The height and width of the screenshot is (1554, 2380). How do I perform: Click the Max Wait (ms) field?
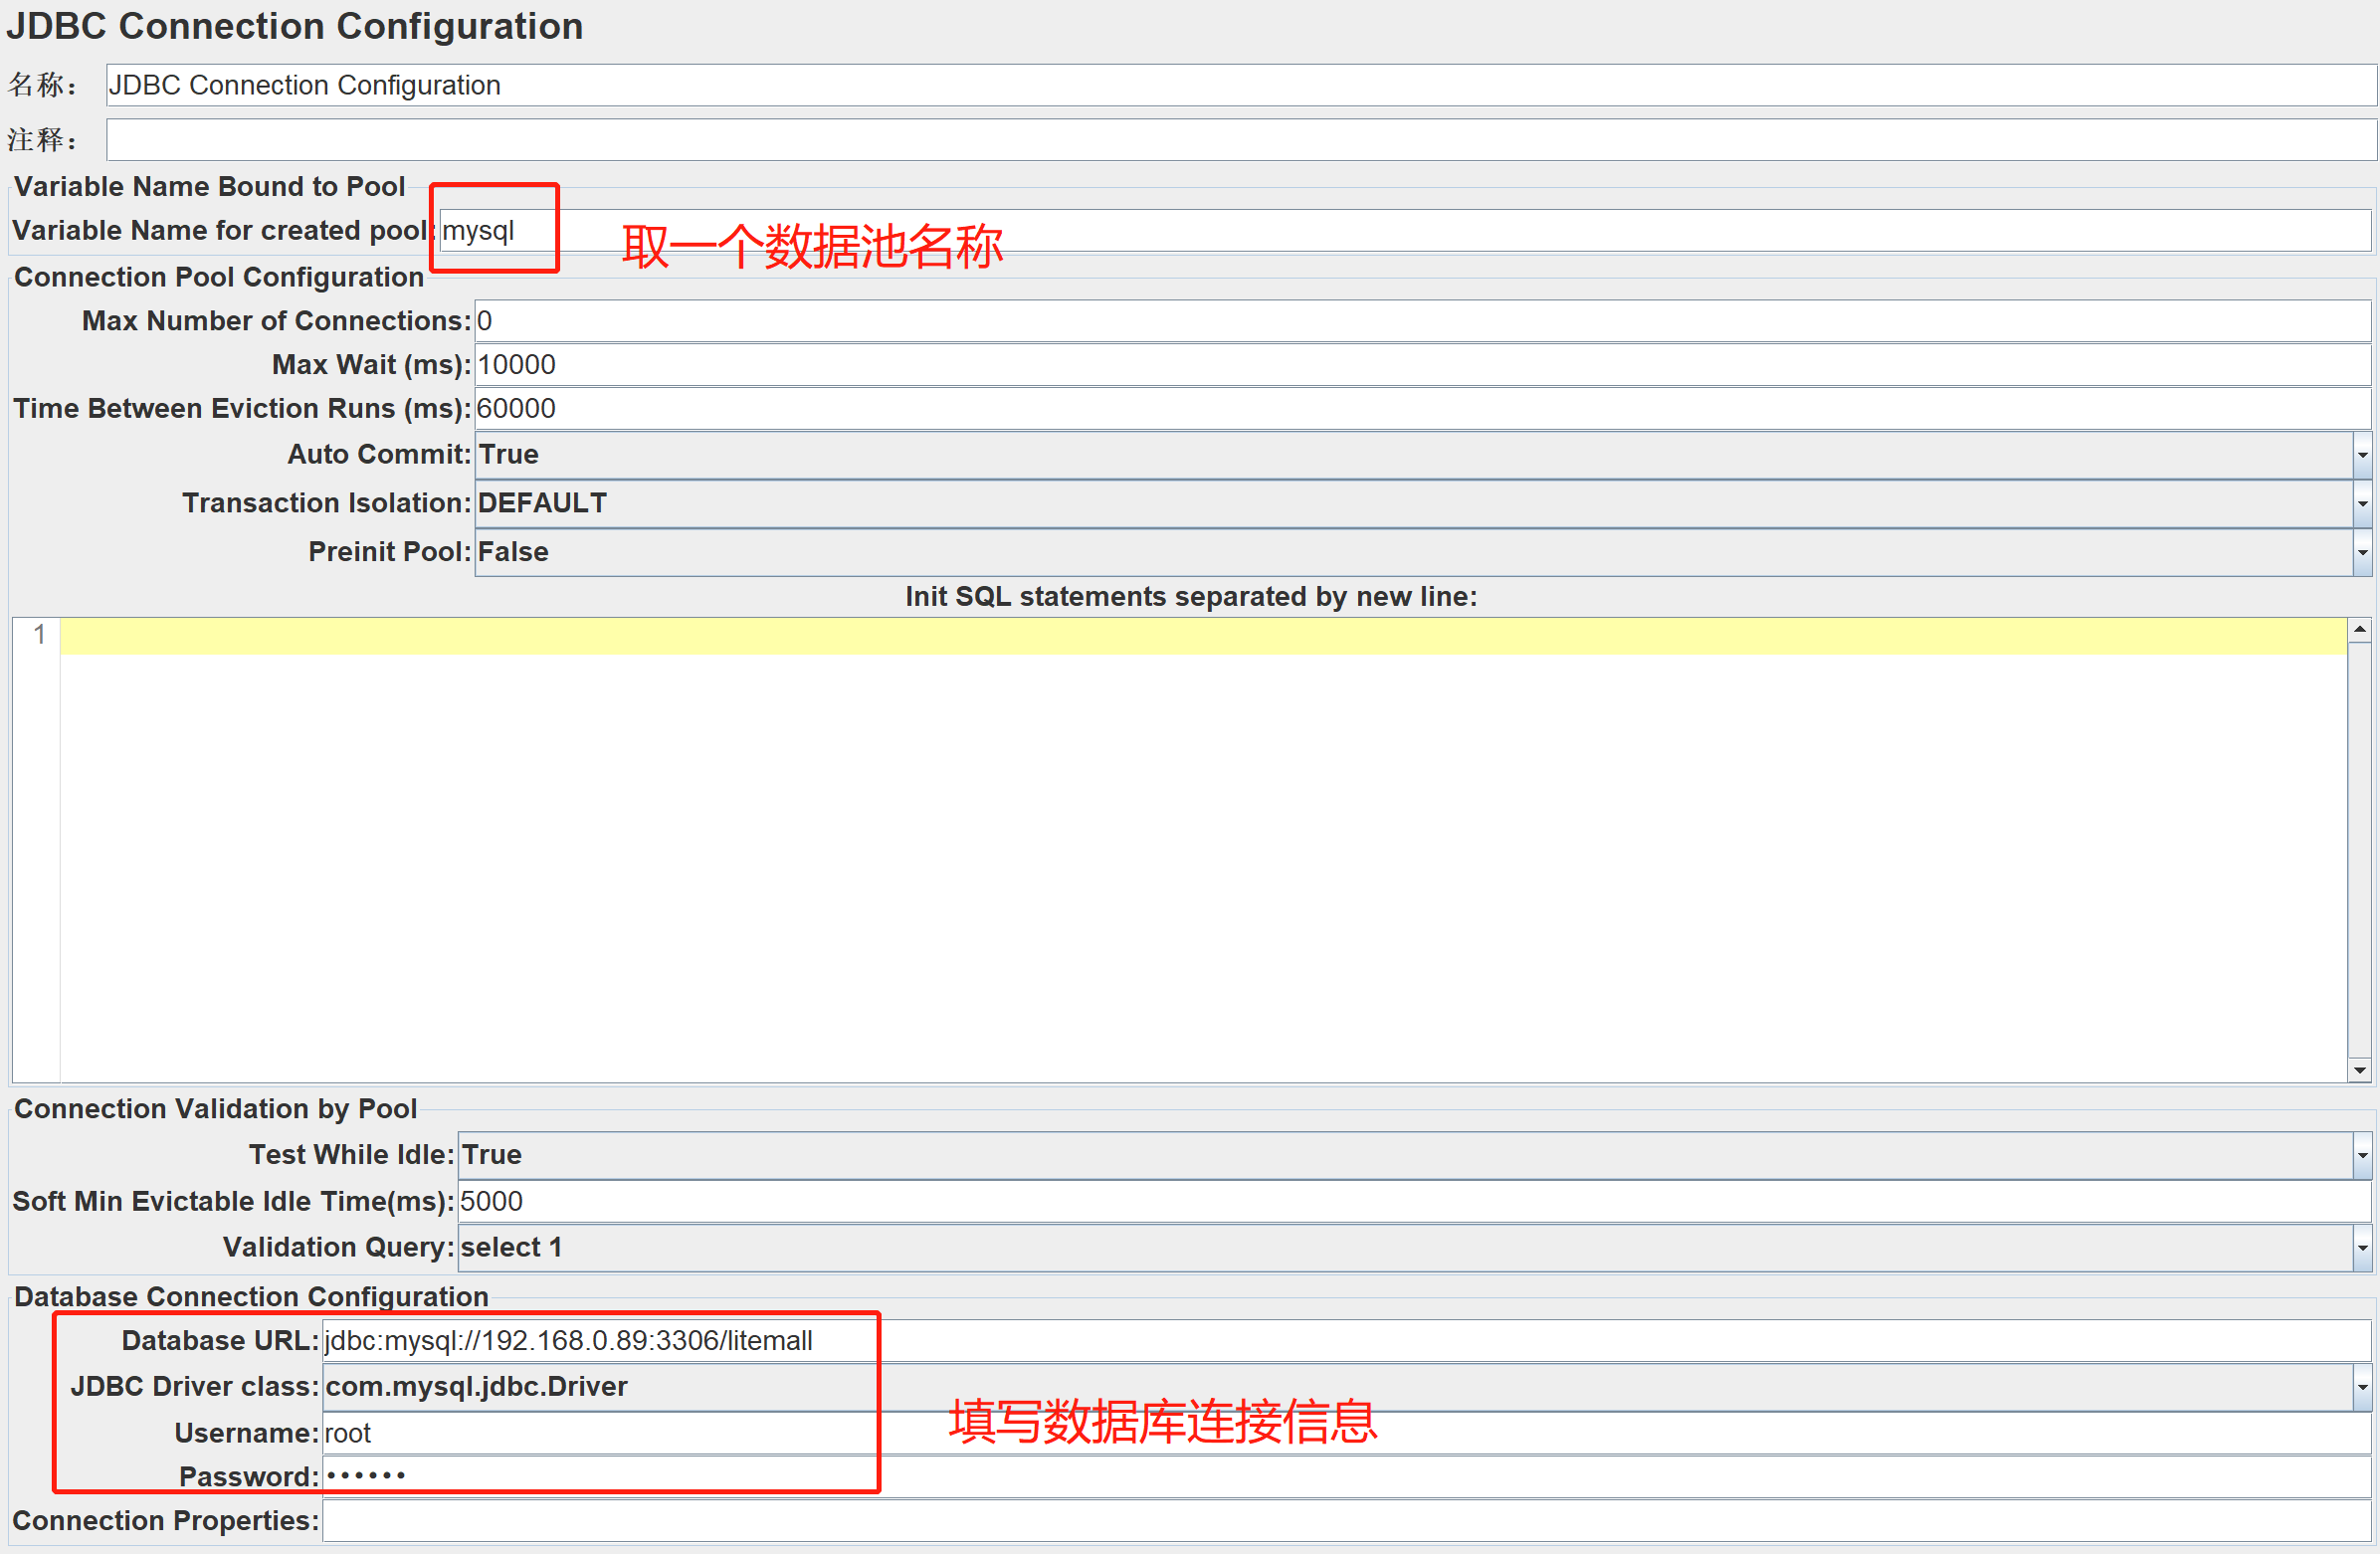click(1420, 365)
